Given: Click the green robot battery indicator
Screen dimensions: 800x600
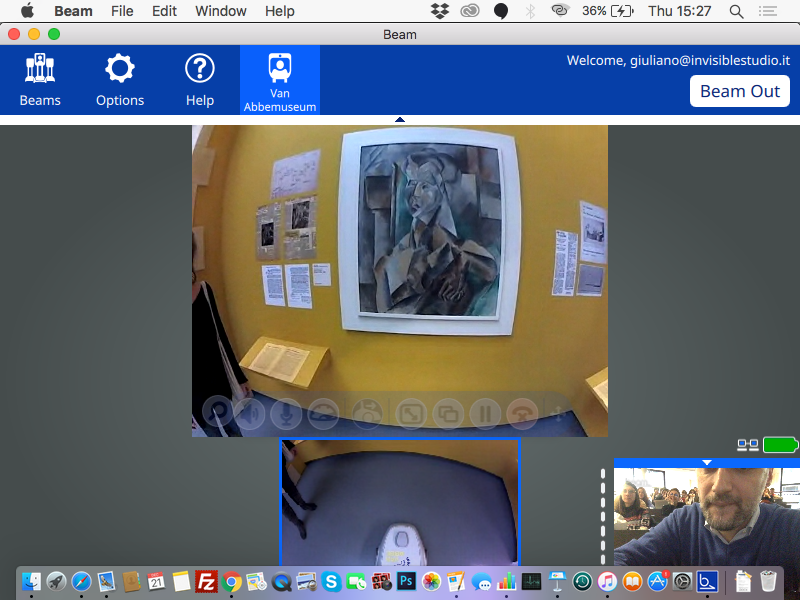Looking at the screenshot, I should coord(780,445).
